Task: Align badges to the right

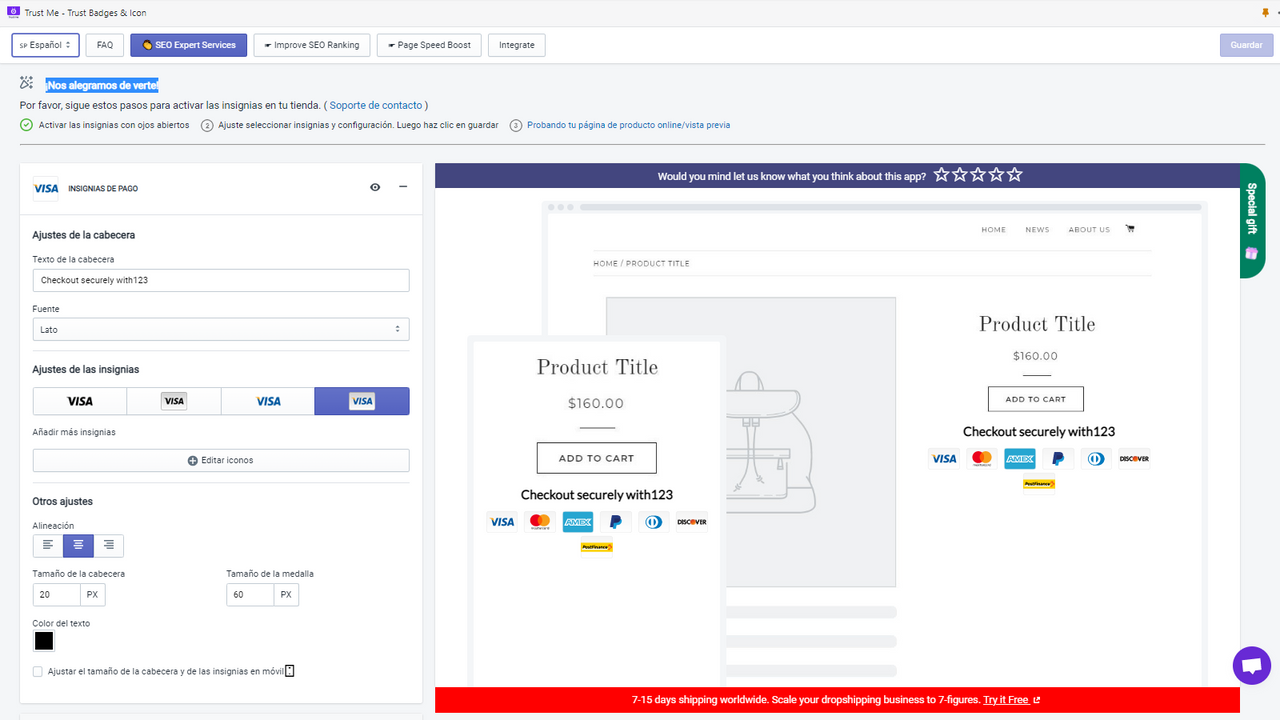Action: coord(109,545)
